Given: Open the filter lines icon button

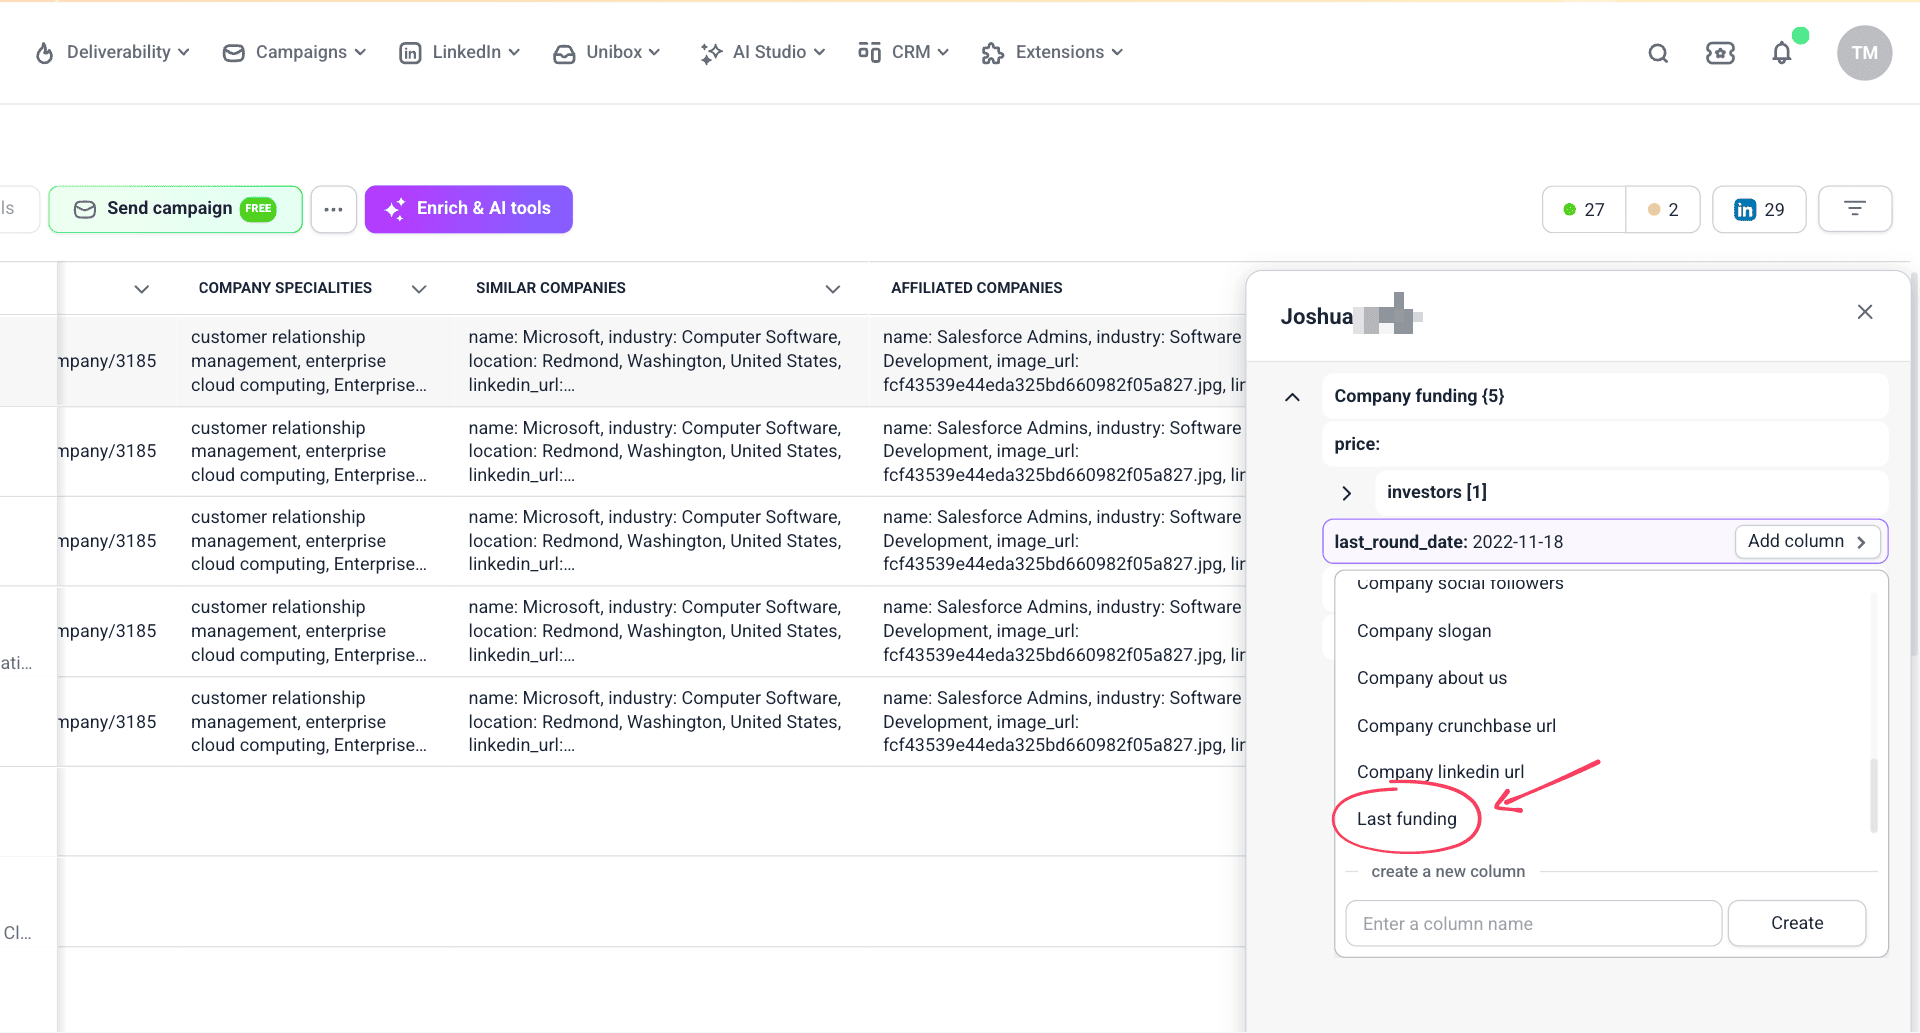Looking at the screenshot, I should click(x=1855, y=209).
